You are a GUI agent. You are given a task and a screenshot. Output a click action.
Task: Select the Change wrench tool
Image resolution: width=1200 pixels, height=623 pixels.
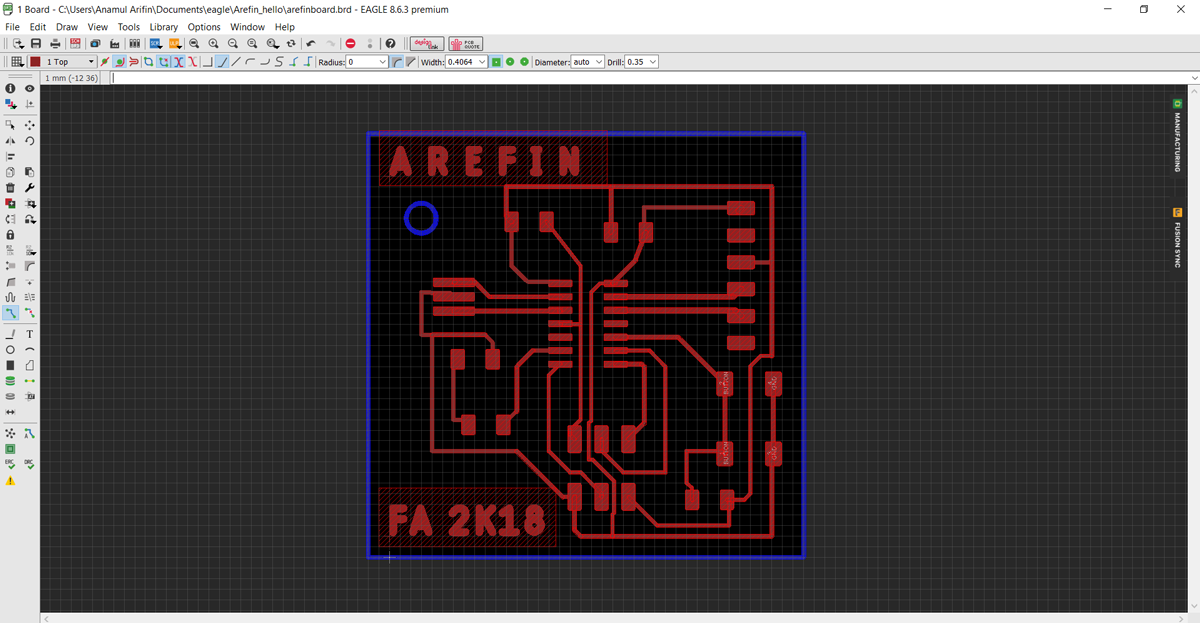(30, 187)
